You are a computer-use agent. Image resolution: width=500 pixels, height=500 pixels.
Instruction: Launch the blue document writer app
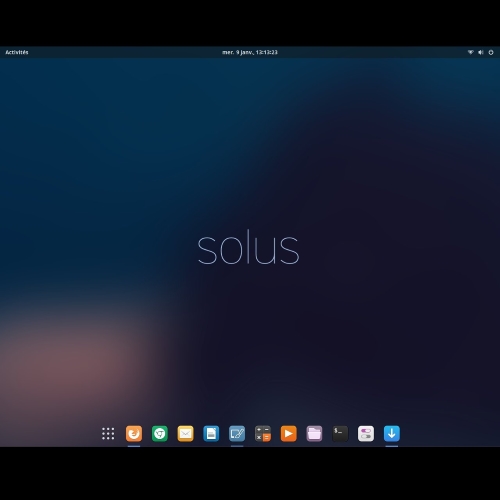click(x=211, y=434)
